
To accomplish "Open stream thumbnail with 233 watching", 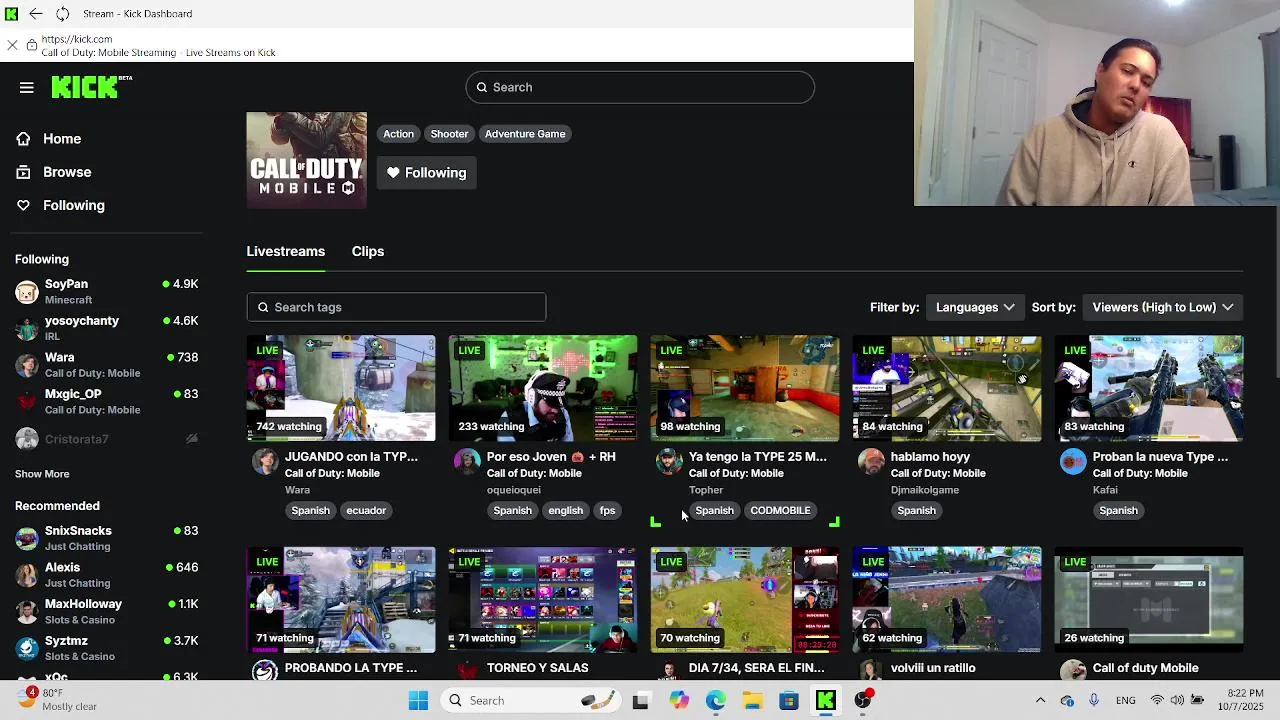I will coord(543,388).
